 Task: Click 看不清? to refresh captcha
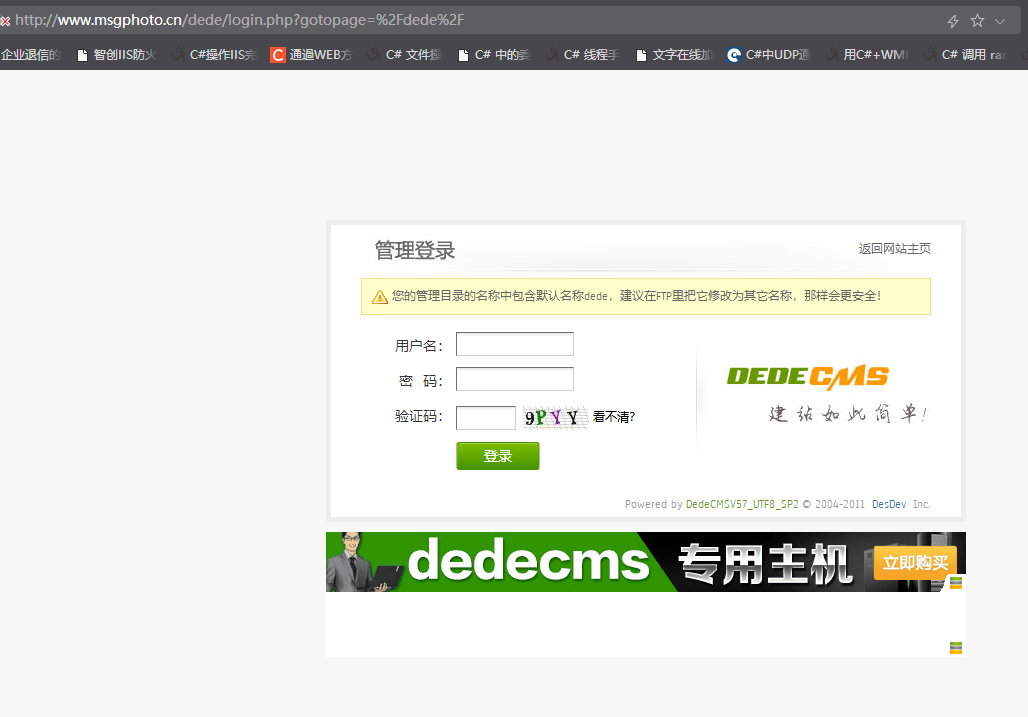coord(613,418)
